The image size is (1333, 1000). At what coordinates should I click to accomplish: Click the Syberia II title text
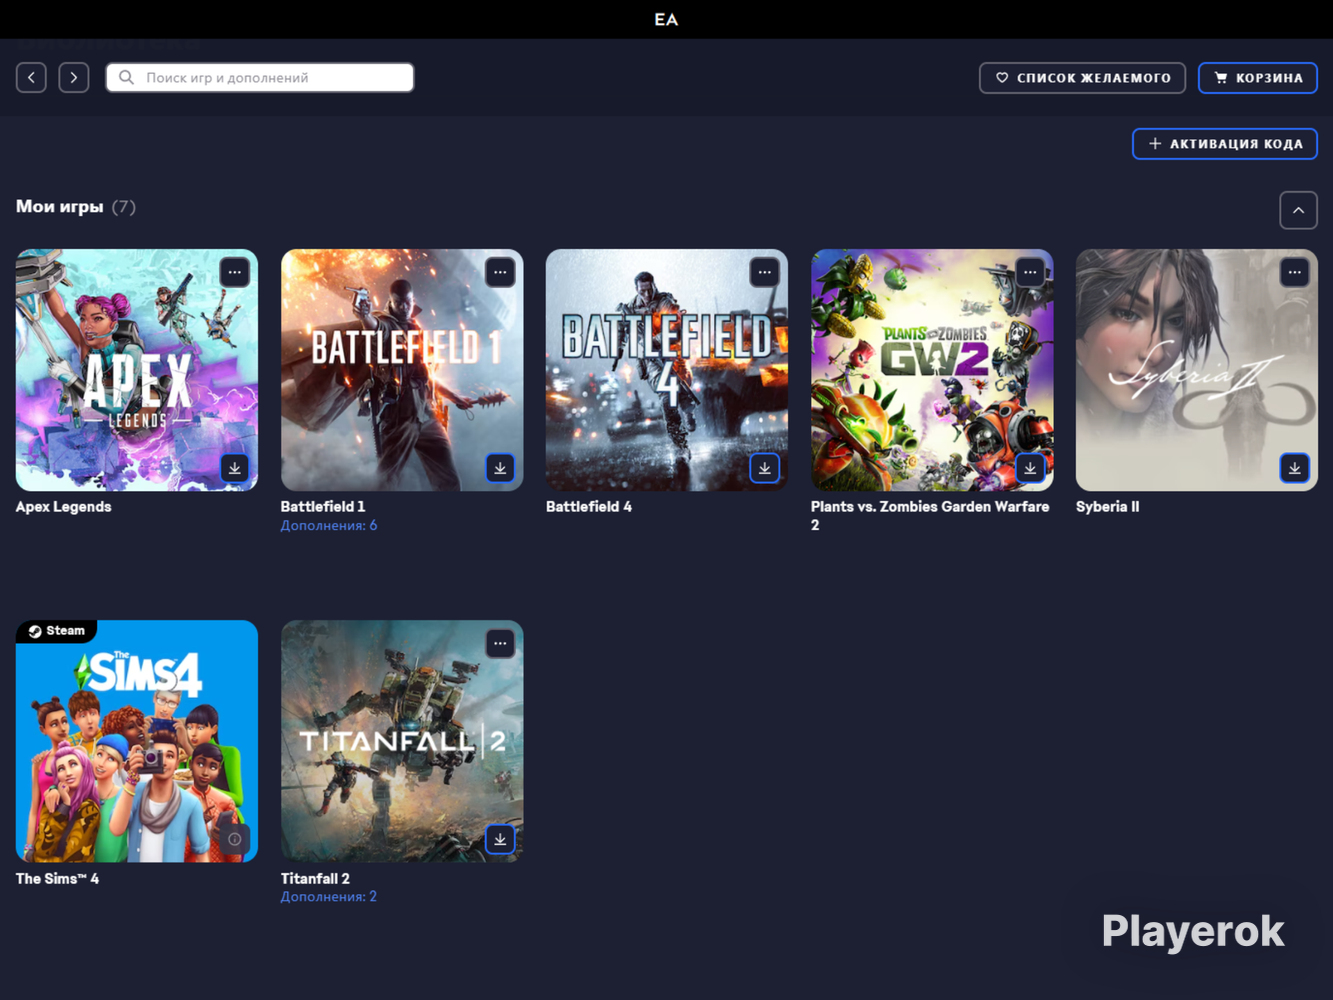coord(1108,507)
